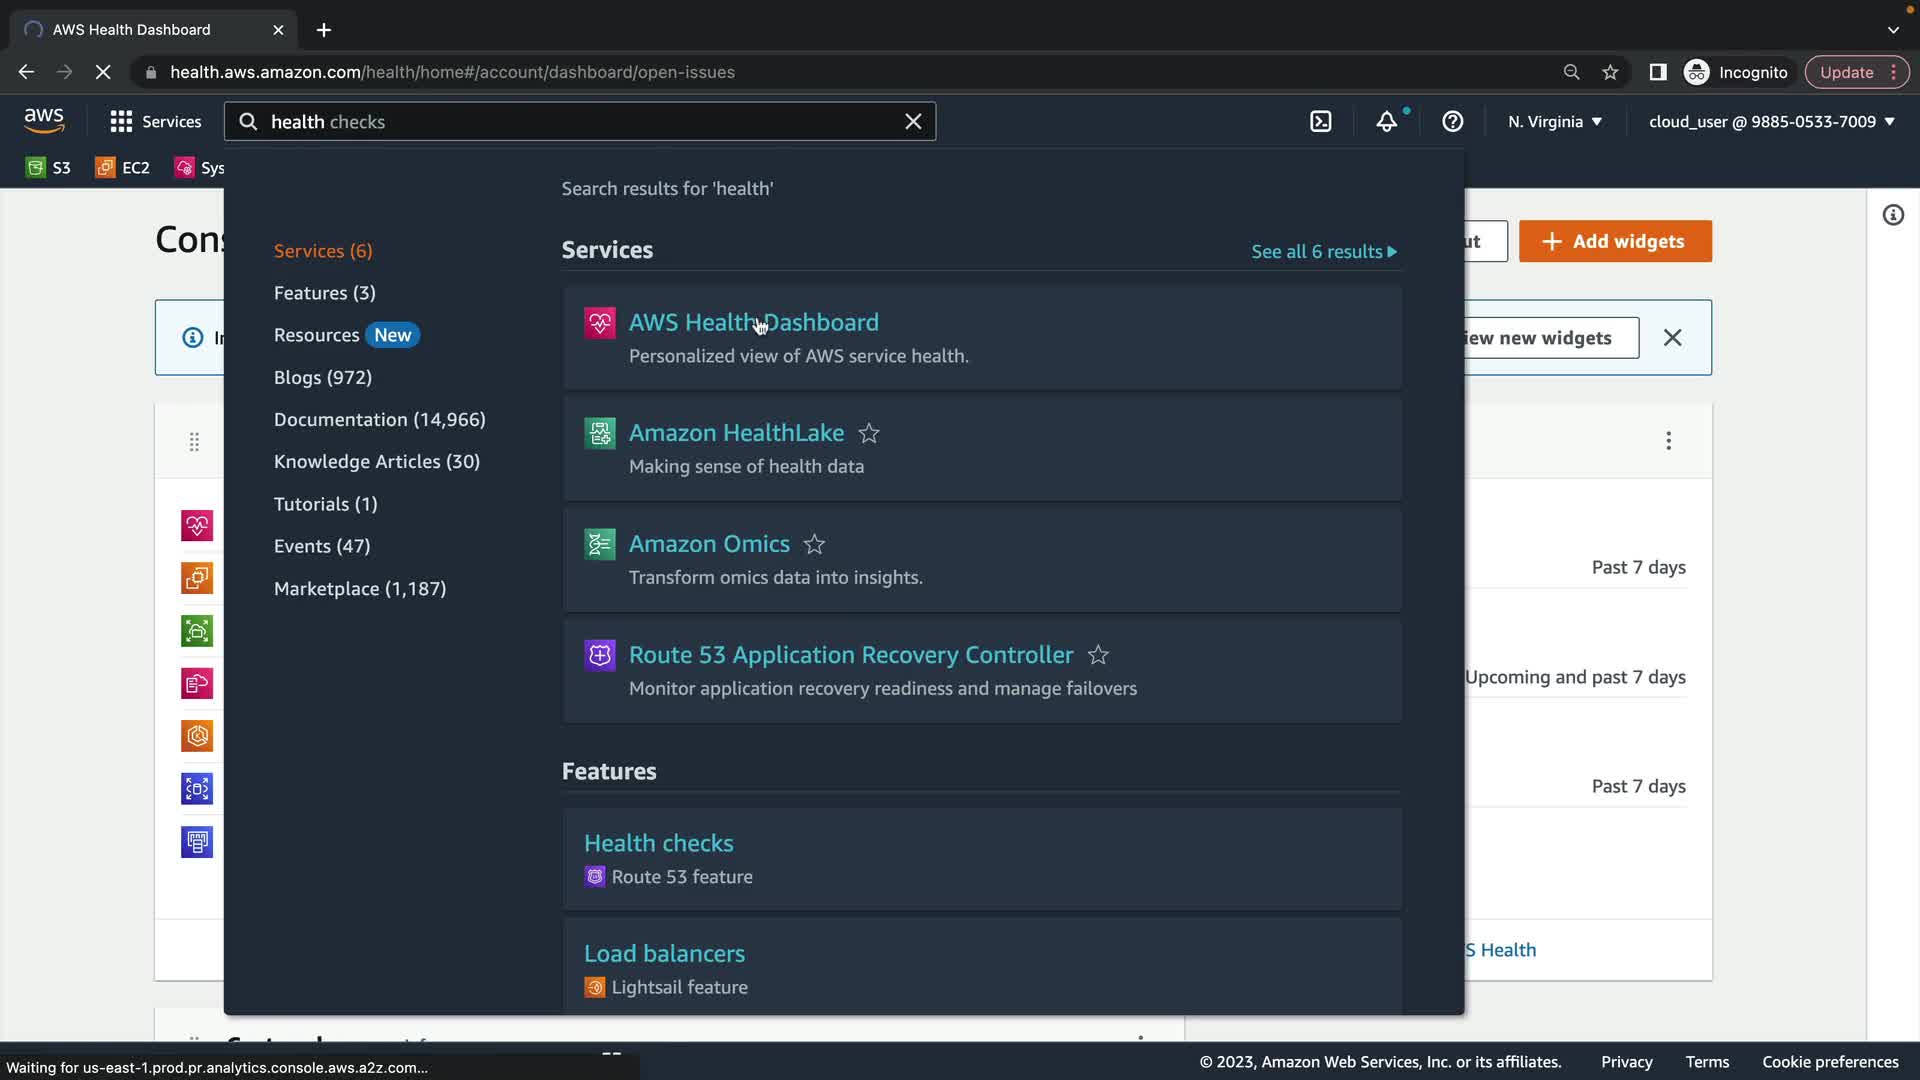Click the help question mark icon
The image size is (1920, 1080).
coord(1452,122)
